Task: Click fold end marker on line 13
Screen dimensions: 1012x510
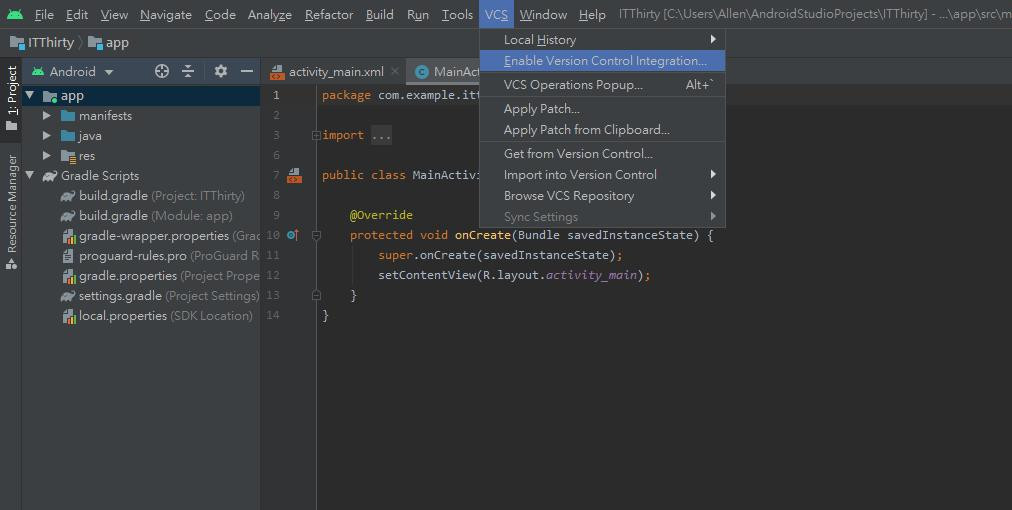Action: click(x=316, y=295)
